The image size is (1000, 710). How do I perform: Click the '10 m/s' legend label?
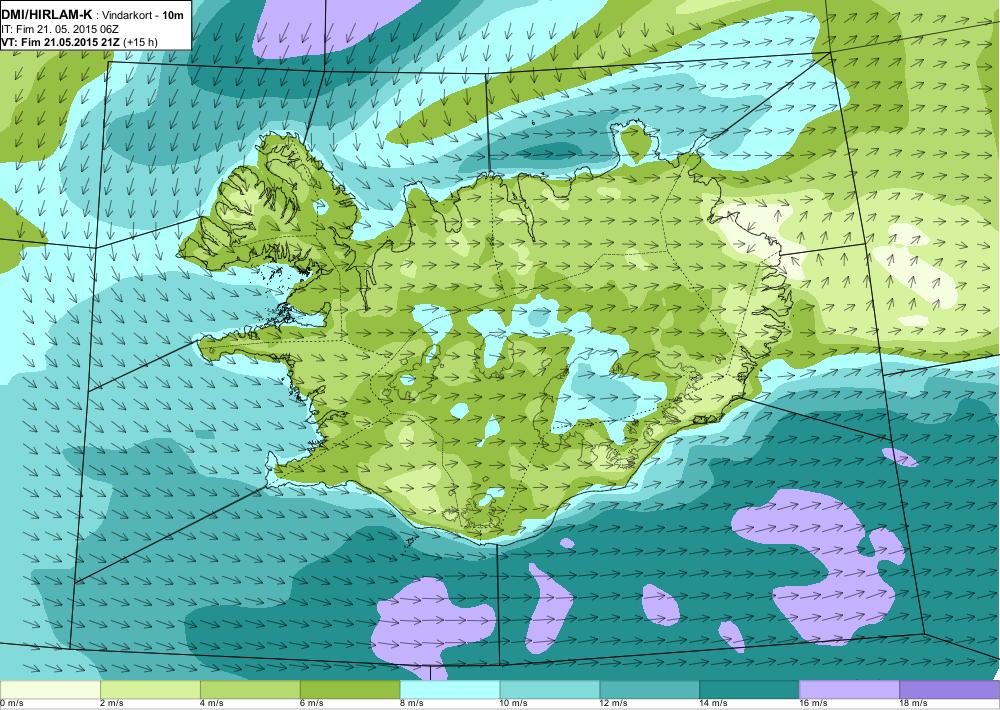[514, 704]
